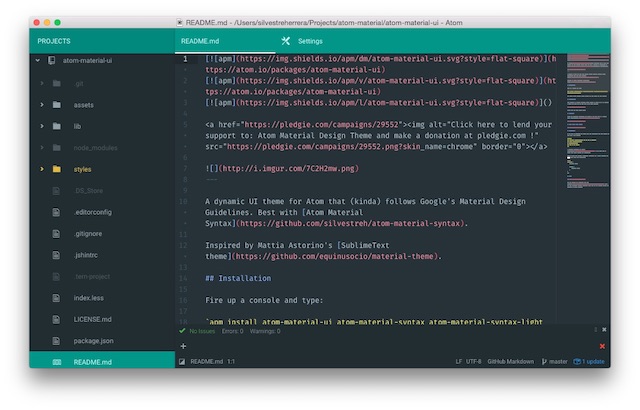Change the LF line ending setting
Viewport: 640px width, 410px height.
point(458,361)
